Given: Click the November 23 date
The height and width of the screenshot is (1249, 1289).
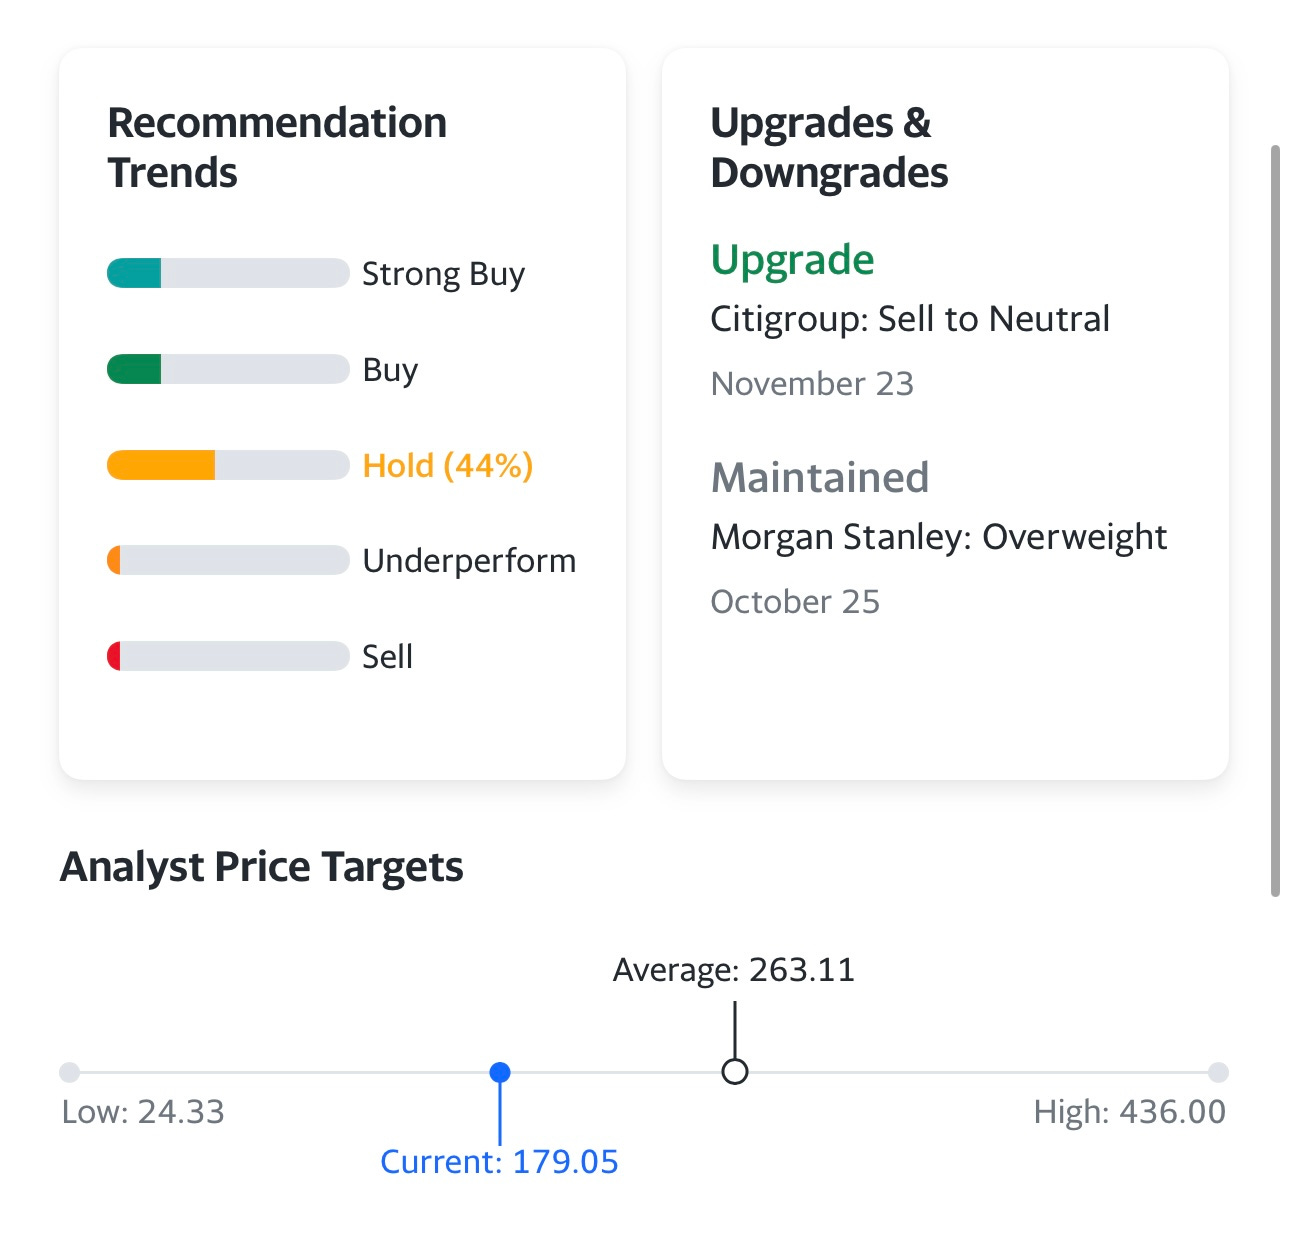Looking at the screenshot, I should pyautogui.click(x=812, y=383).
